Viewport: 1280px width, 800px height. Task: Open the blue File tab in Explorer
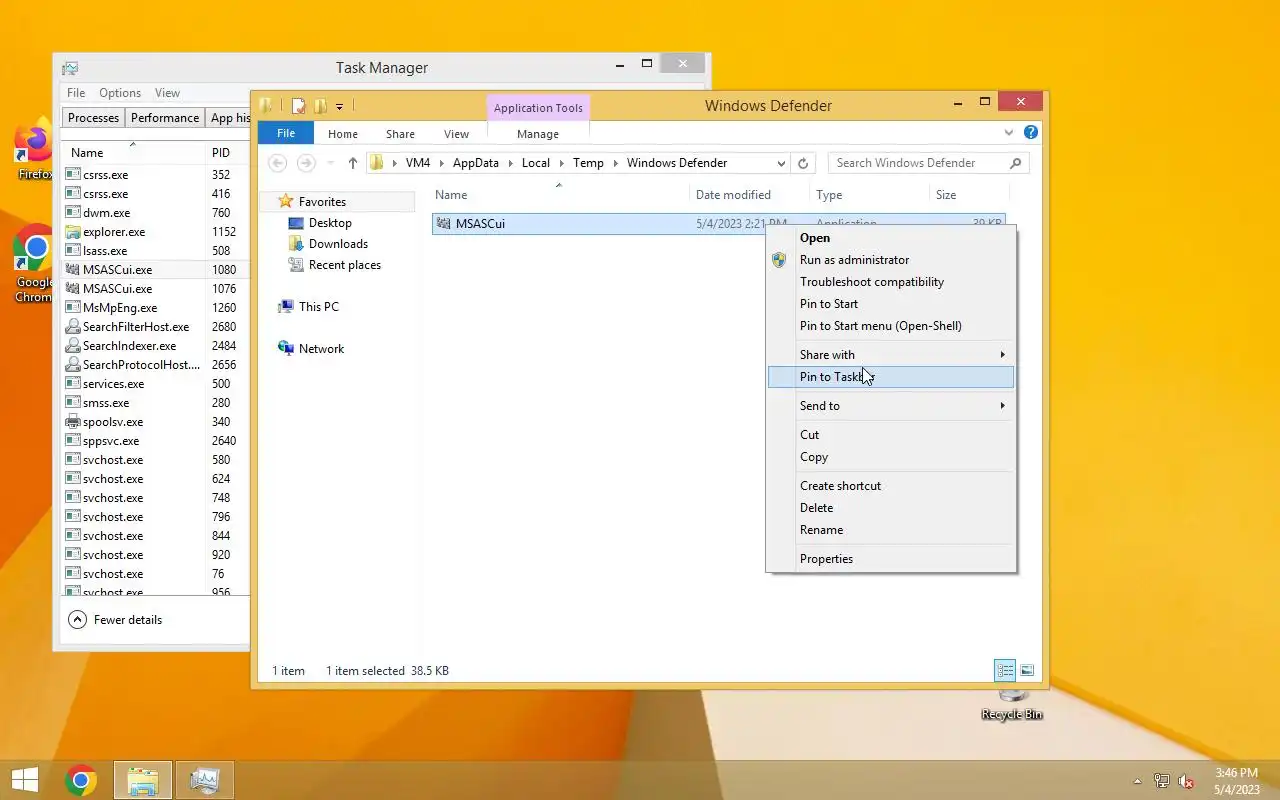click(x=286, y=133)
